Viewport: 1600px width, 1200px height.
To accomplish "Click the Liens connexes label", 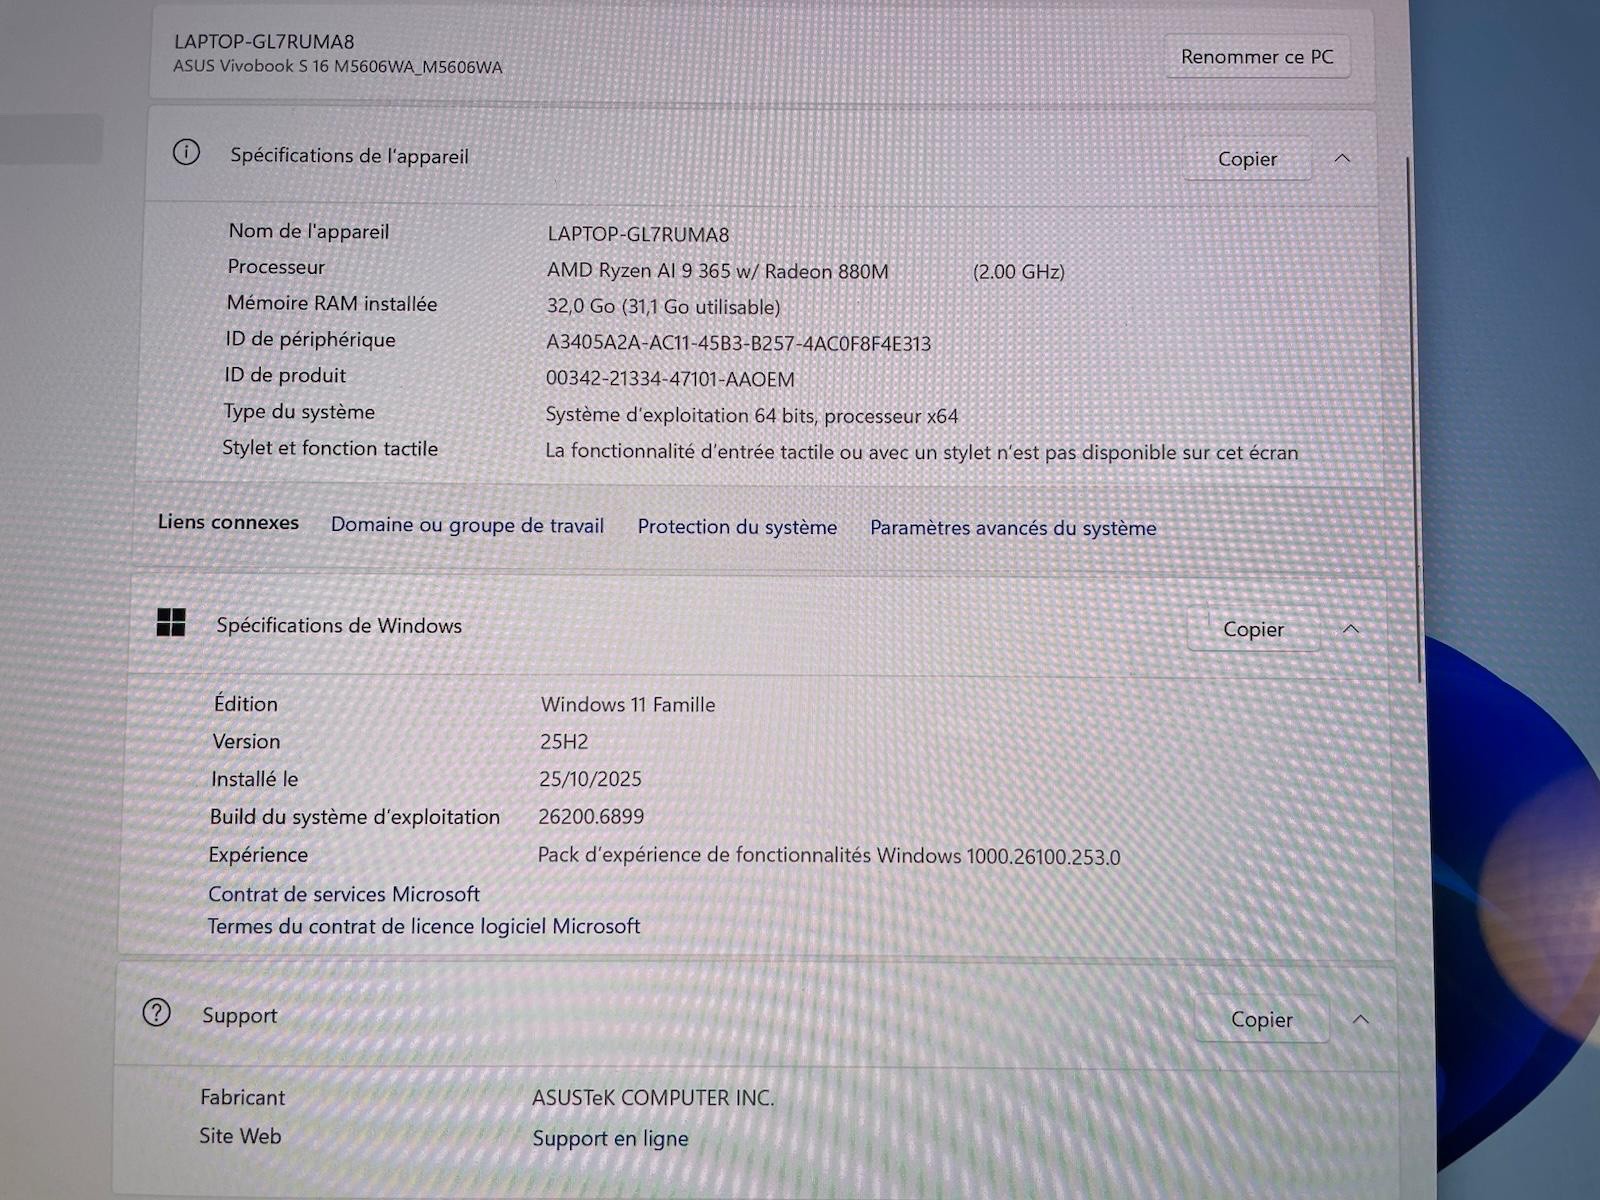I will click(228, 522).
